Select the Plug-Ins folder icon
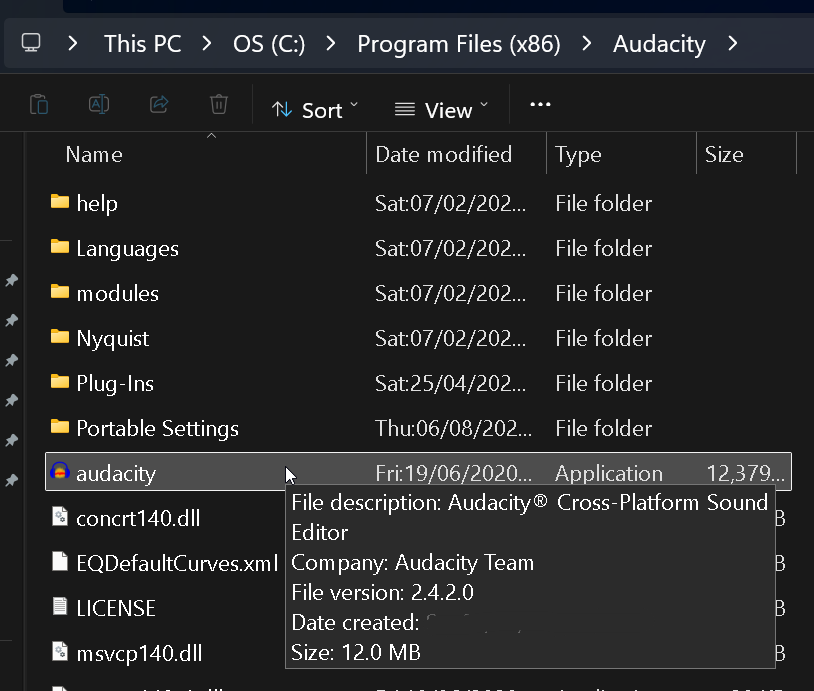The width and height of the screenshot is (814, 691). point(60,382)
